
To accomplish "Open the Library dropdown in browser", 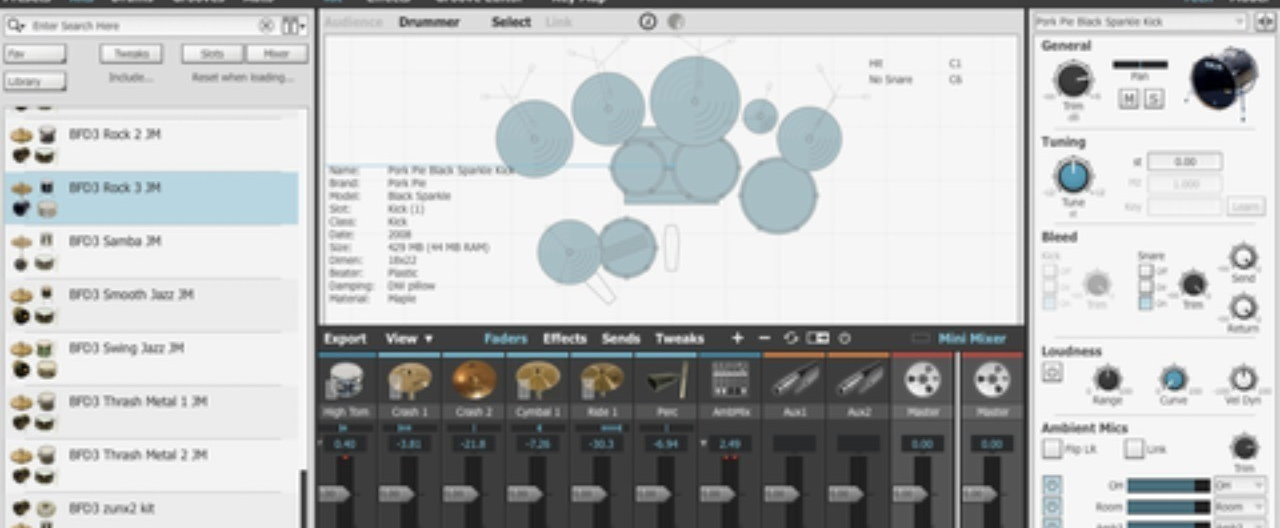I will 35,82.
